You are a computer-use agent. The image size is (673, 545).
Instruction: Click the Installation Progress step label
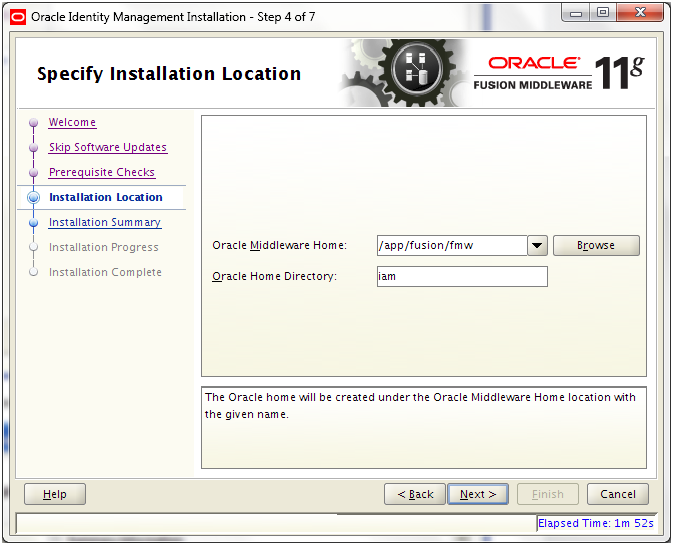tap(103, 247)
